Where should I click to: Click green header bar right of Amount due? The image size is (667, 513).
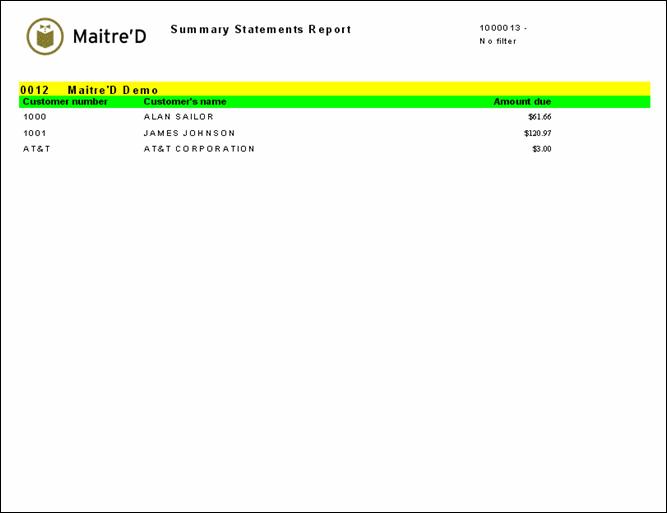(x=600, y=101)
